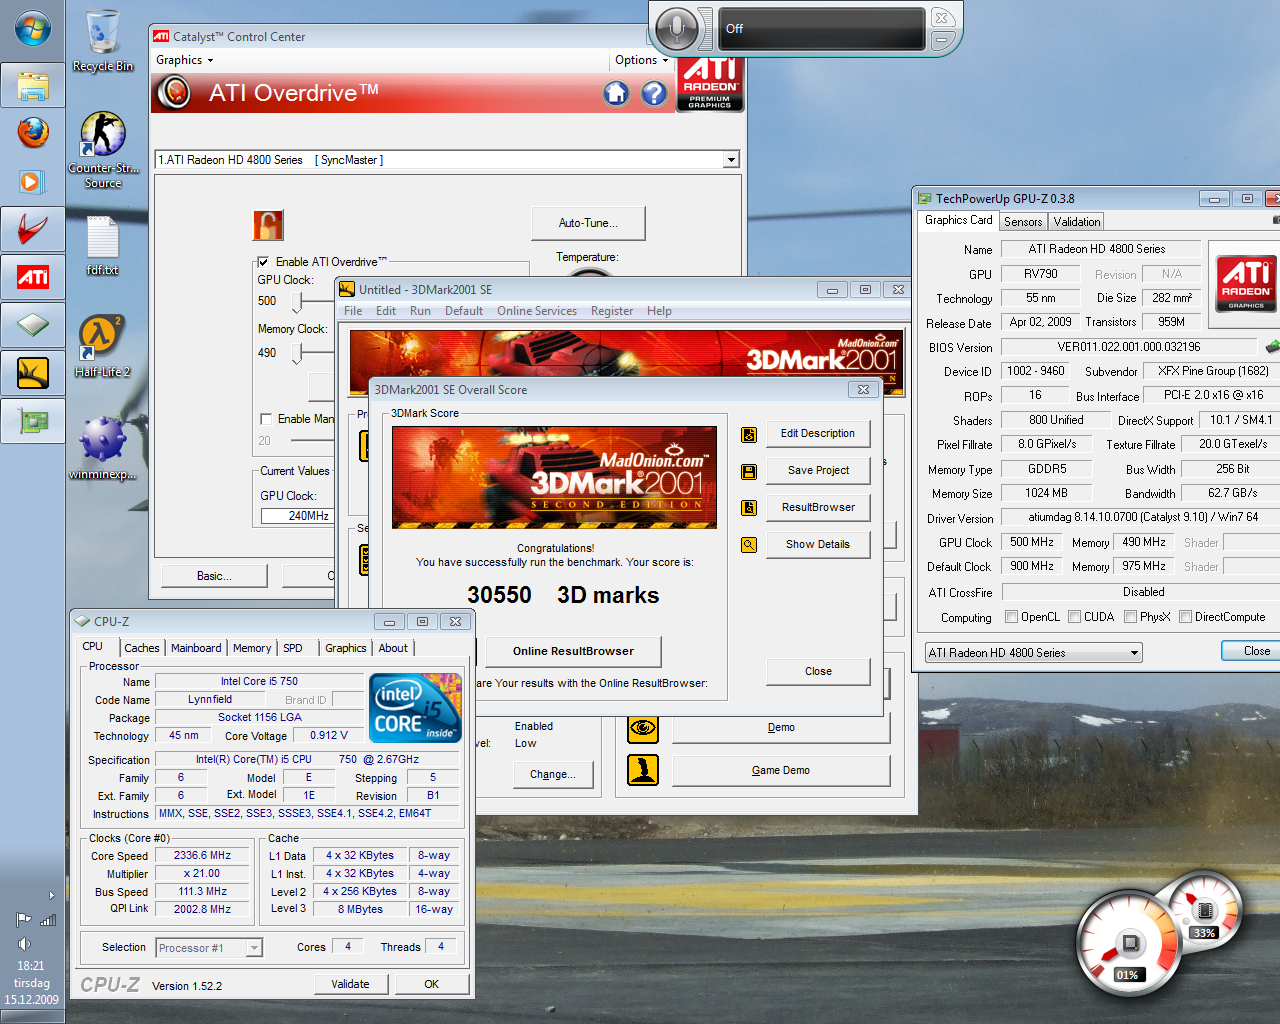Click the GPU-Z BIOS save icon

(1272, 347)
